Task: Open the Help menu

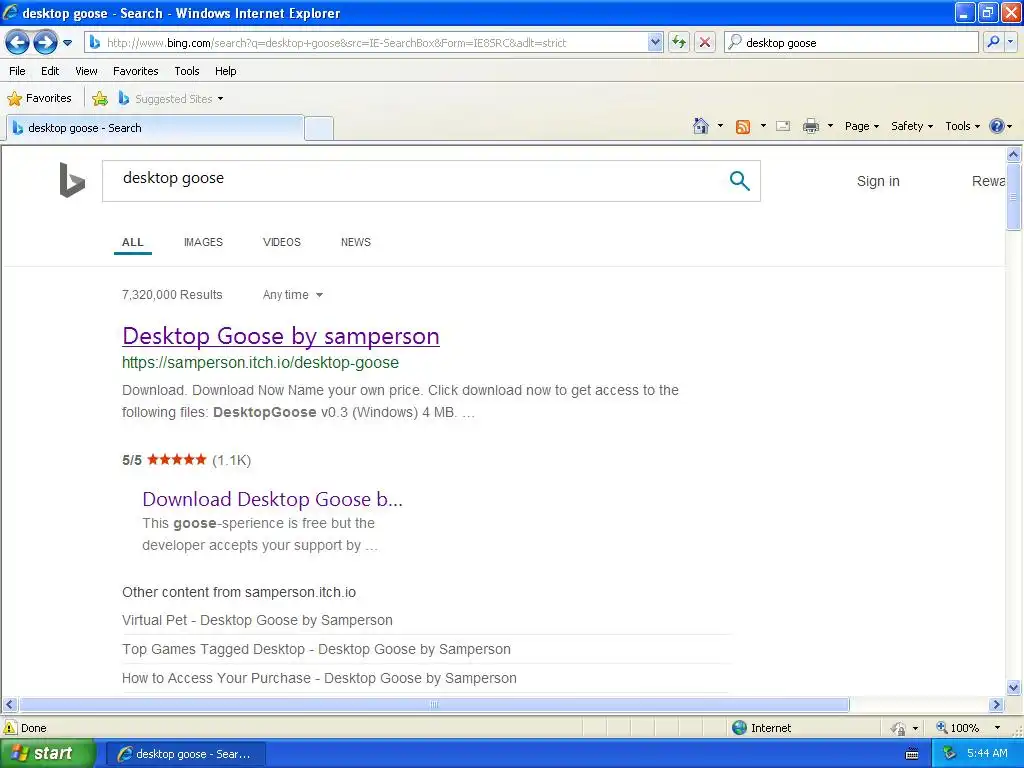Action: point(225,71)
